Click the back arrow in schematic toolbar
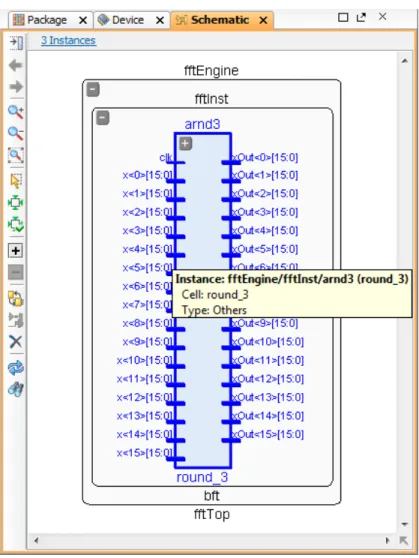 pyautogui.click(x=16, y=65)
